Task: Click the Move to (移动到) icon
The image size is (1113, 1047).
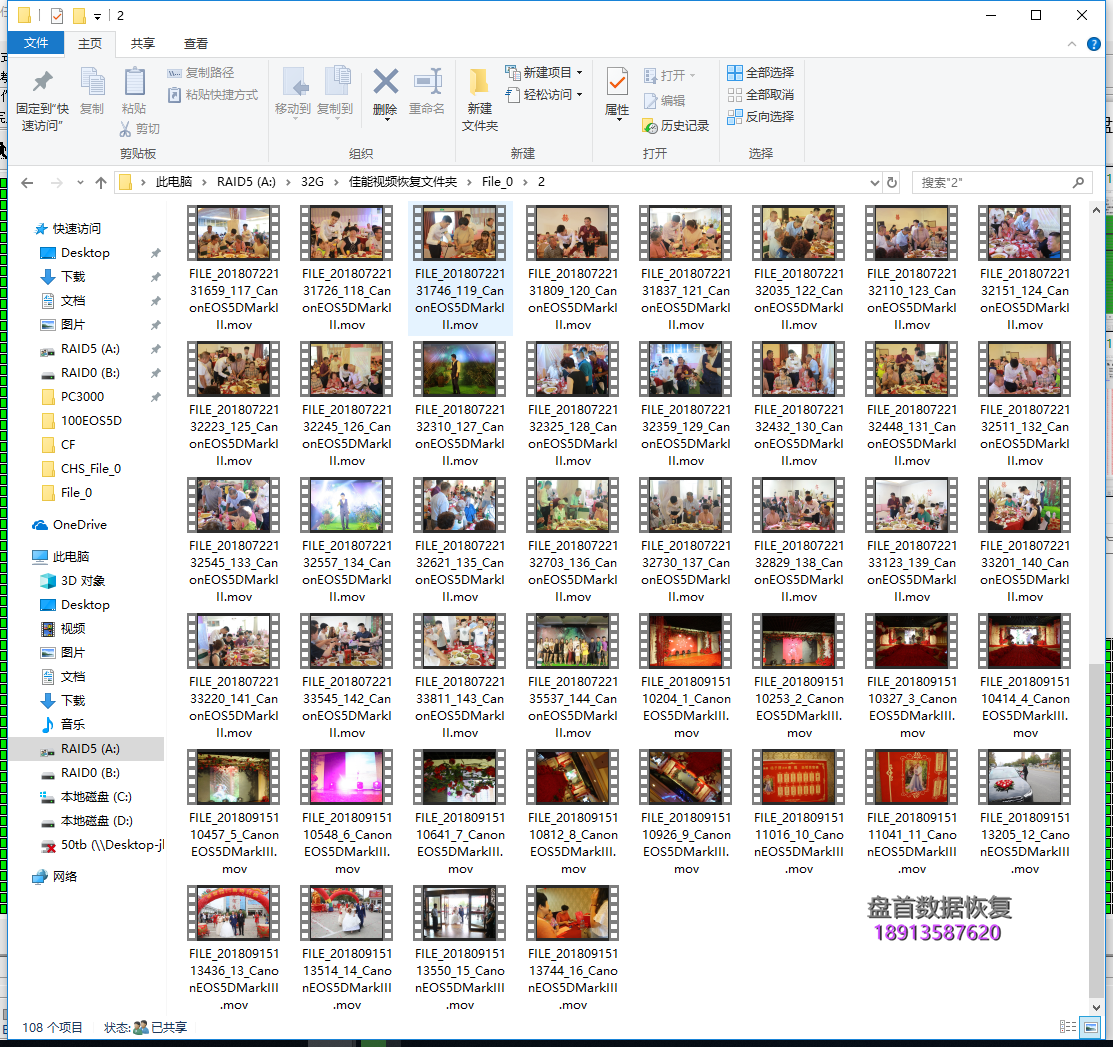Action: click(x=293, y=82)
